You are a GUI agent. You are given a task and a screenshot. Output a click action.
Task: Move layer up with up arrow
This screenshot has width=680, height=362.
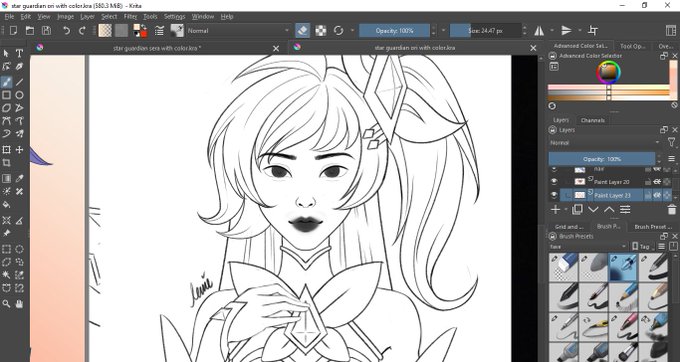[609, 210]
